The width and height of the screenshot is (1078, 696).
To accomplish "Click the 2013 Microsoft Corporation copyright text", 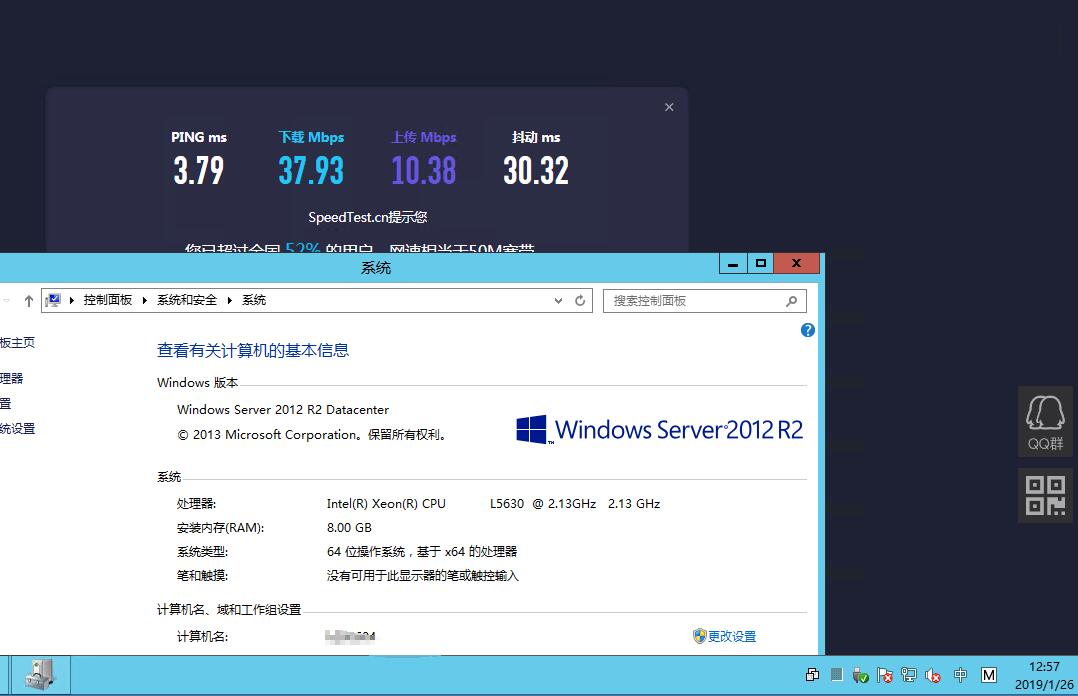I will click(x=313, y=435).
